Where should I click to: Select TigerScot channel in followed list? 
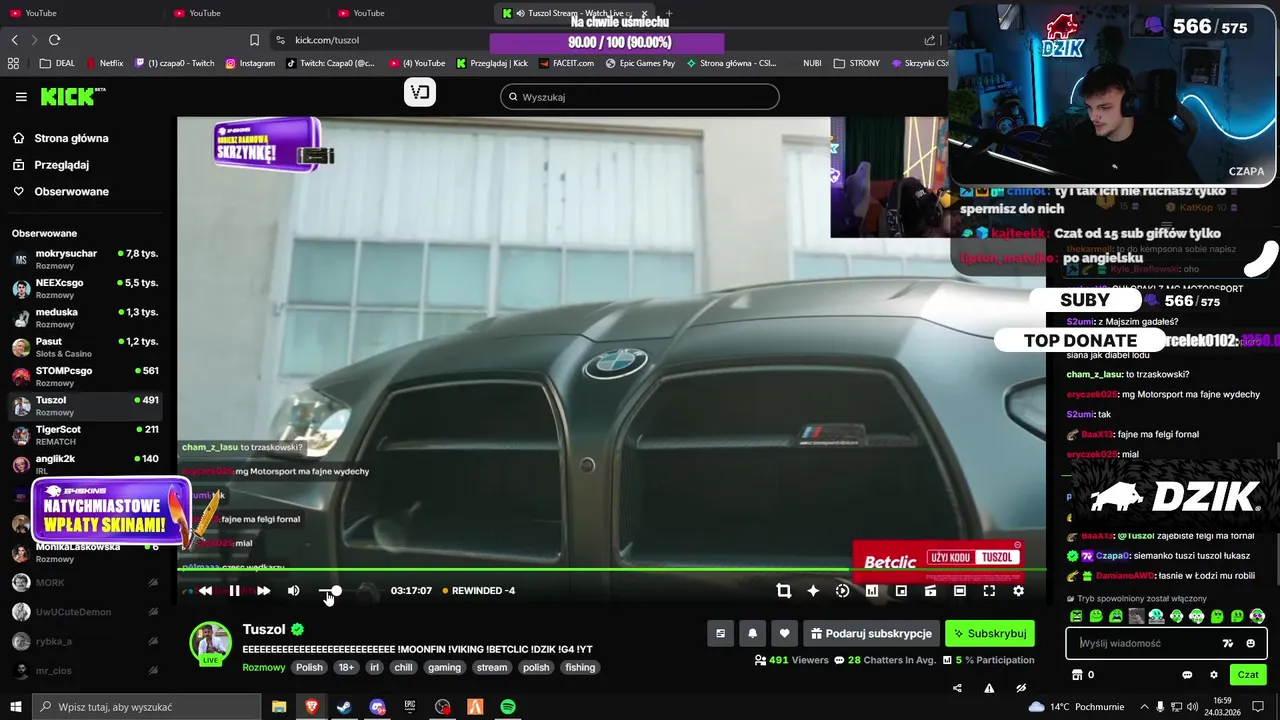[x=85, y=435]
